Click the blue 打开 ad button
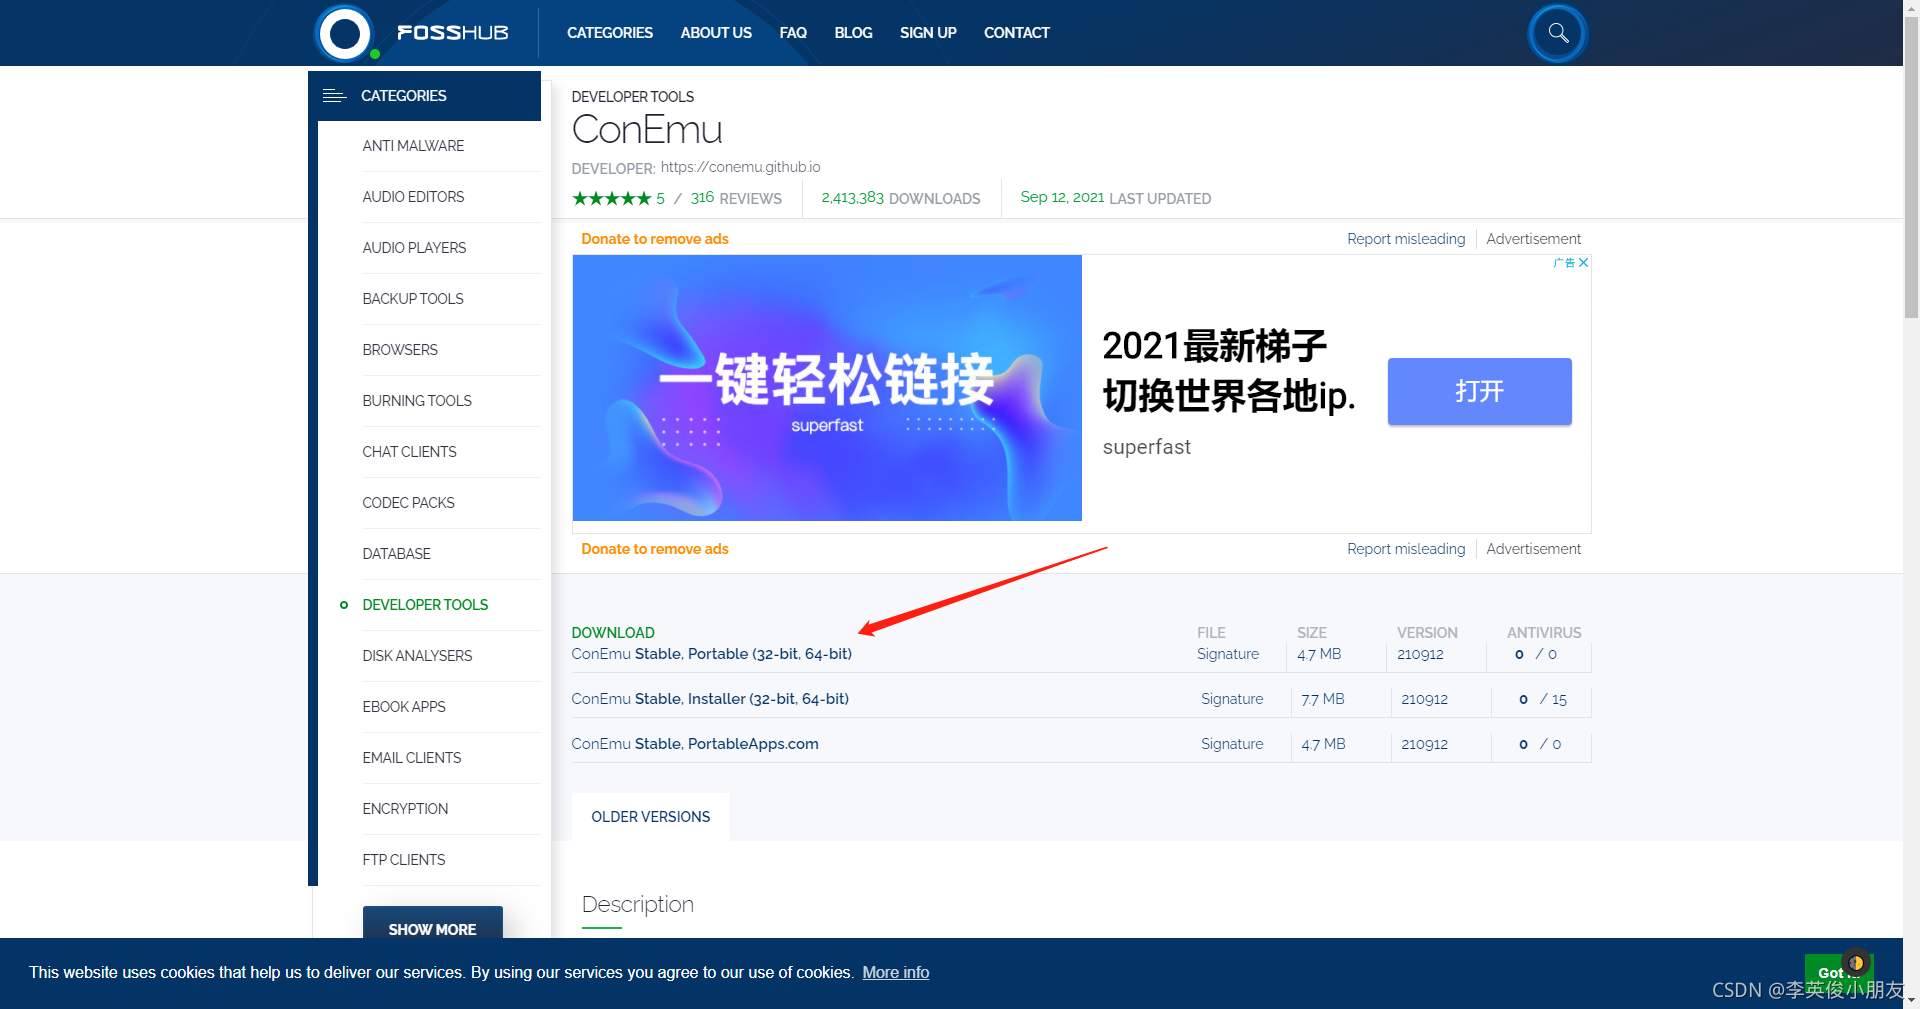This screenshot has width=1920, height=1009. [1479, 391]
